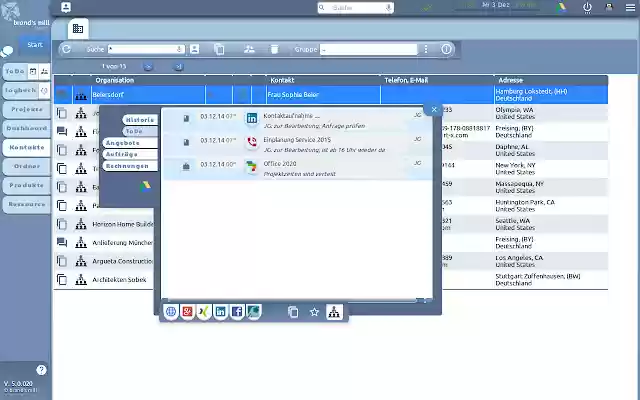640x400 pixels.
Task: Open the chat bubbles icon in sidebar
Action: coord(7,52)
